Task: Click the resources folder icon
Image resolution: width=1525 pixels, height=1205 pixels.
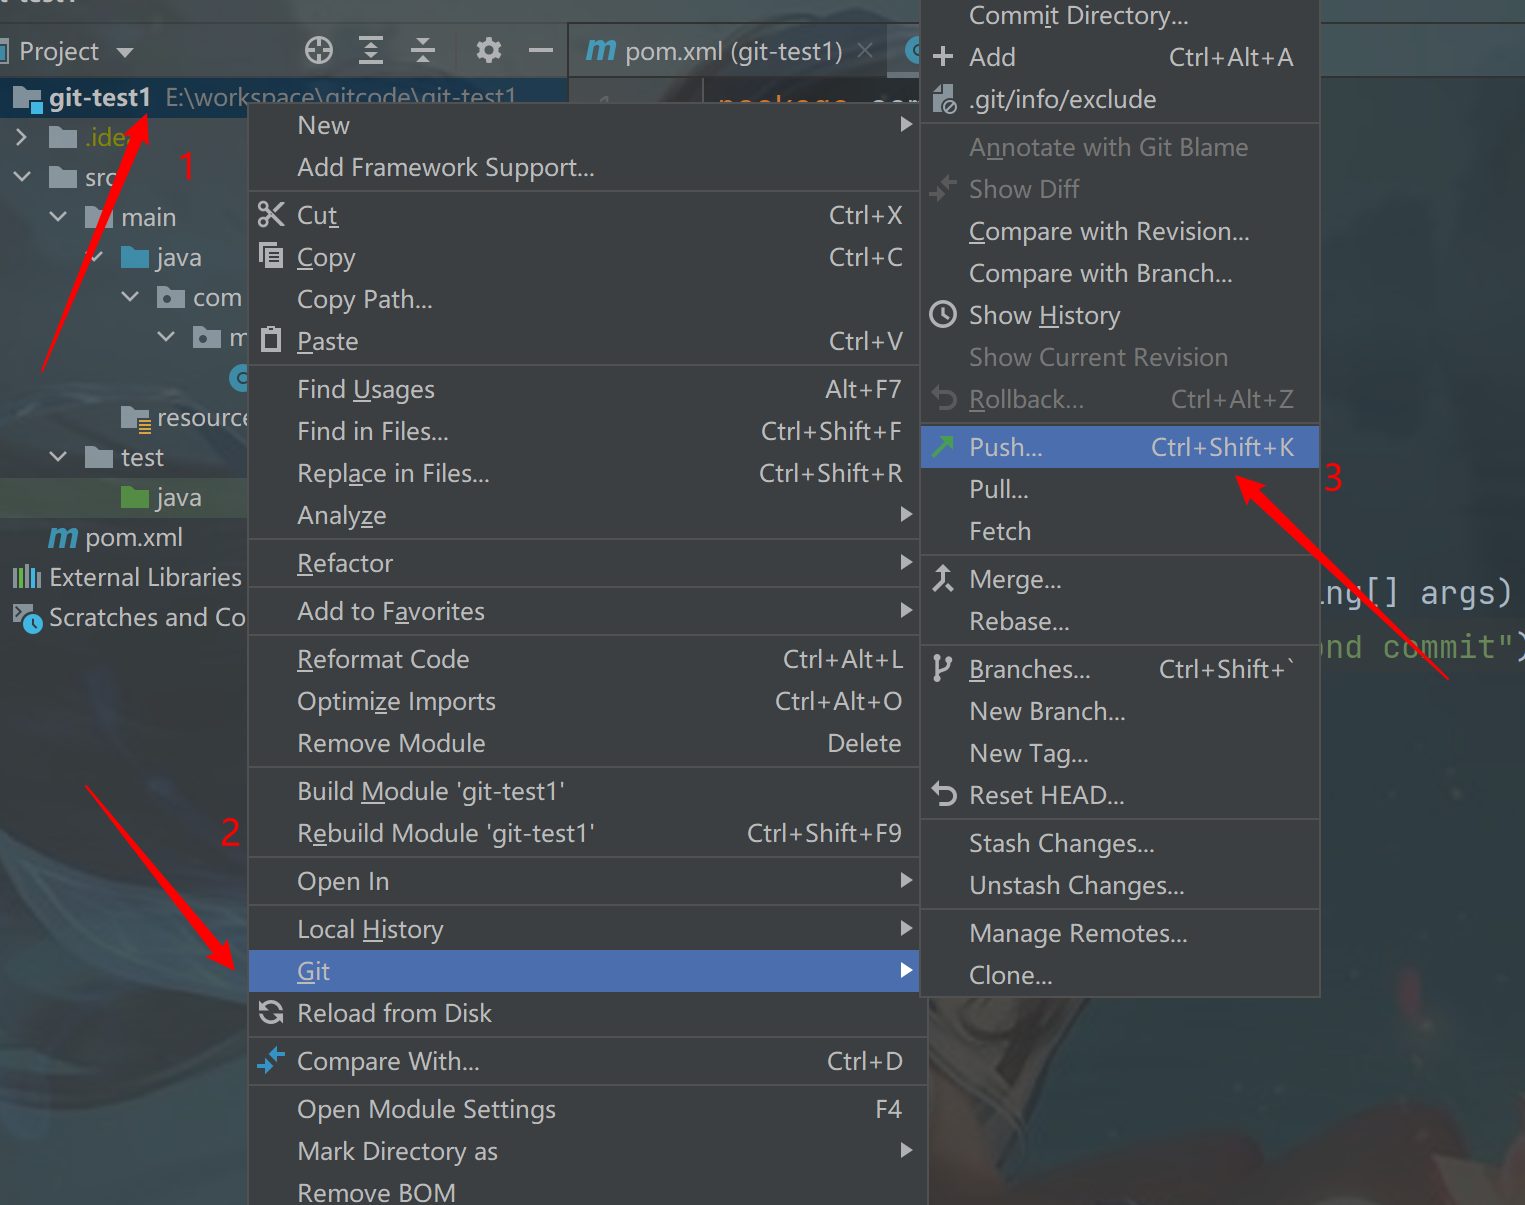Action: pos(136,418)
